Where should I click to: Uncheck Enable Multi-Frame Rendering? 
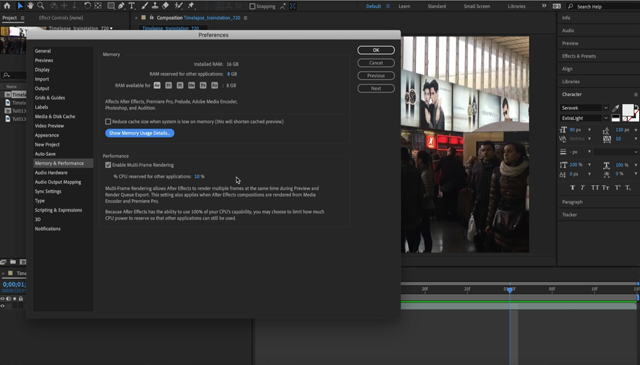[108, 165]
